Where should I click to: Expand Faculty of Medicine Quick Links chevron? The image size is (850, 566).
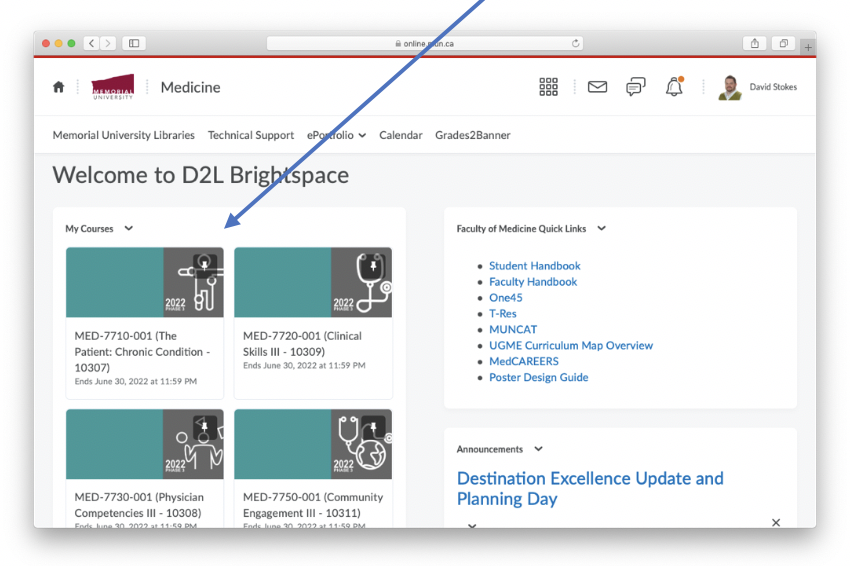tap(601, 228)
